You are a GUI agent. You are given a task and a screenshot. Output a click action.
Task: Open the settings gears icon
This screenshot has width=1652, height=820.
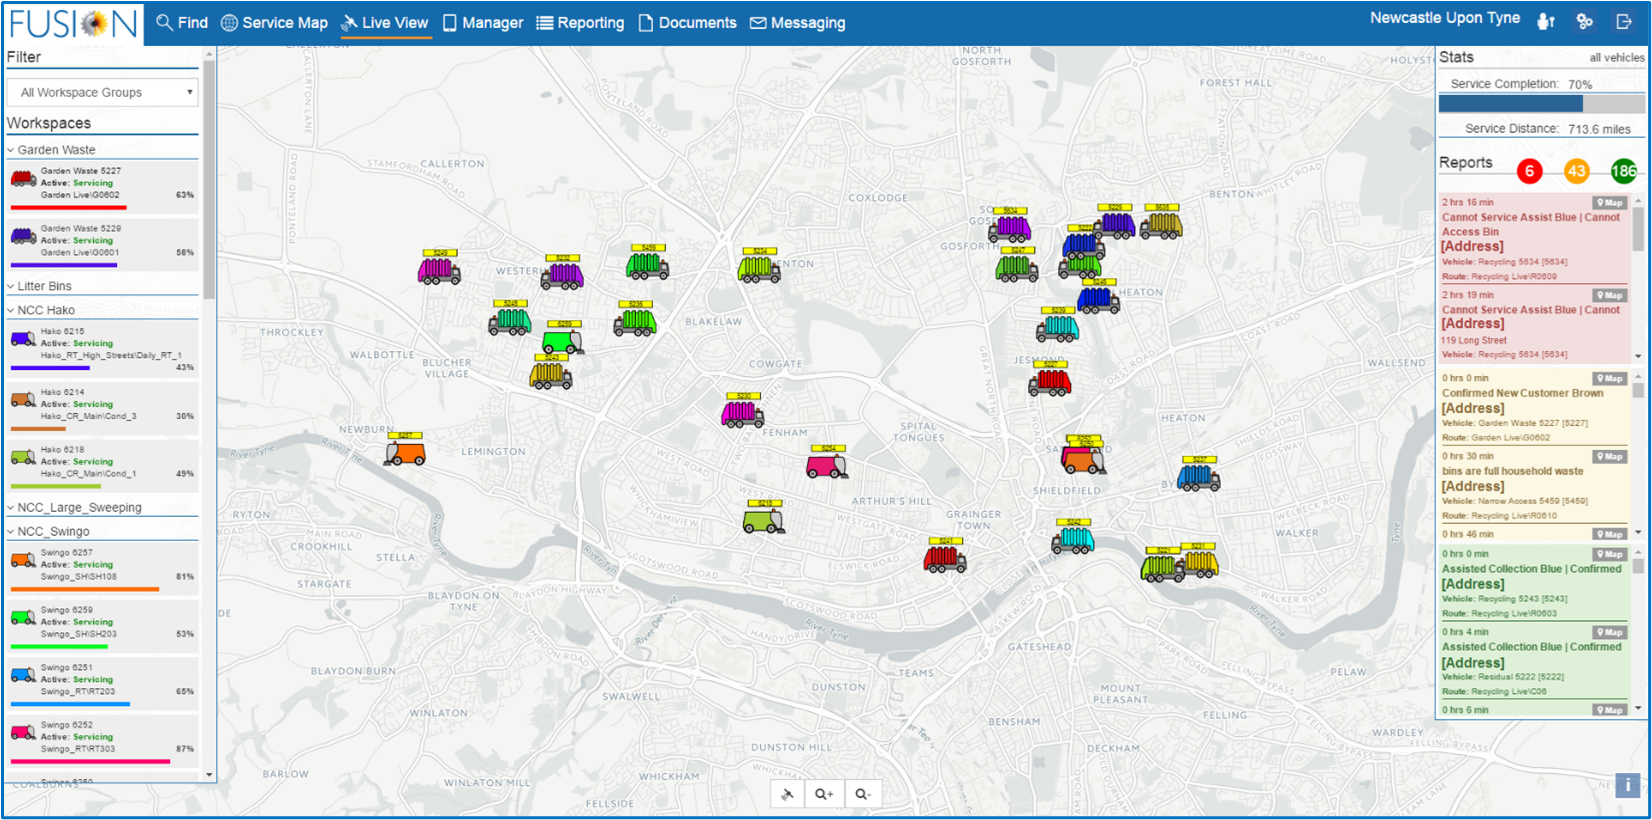pos(1584,21)
